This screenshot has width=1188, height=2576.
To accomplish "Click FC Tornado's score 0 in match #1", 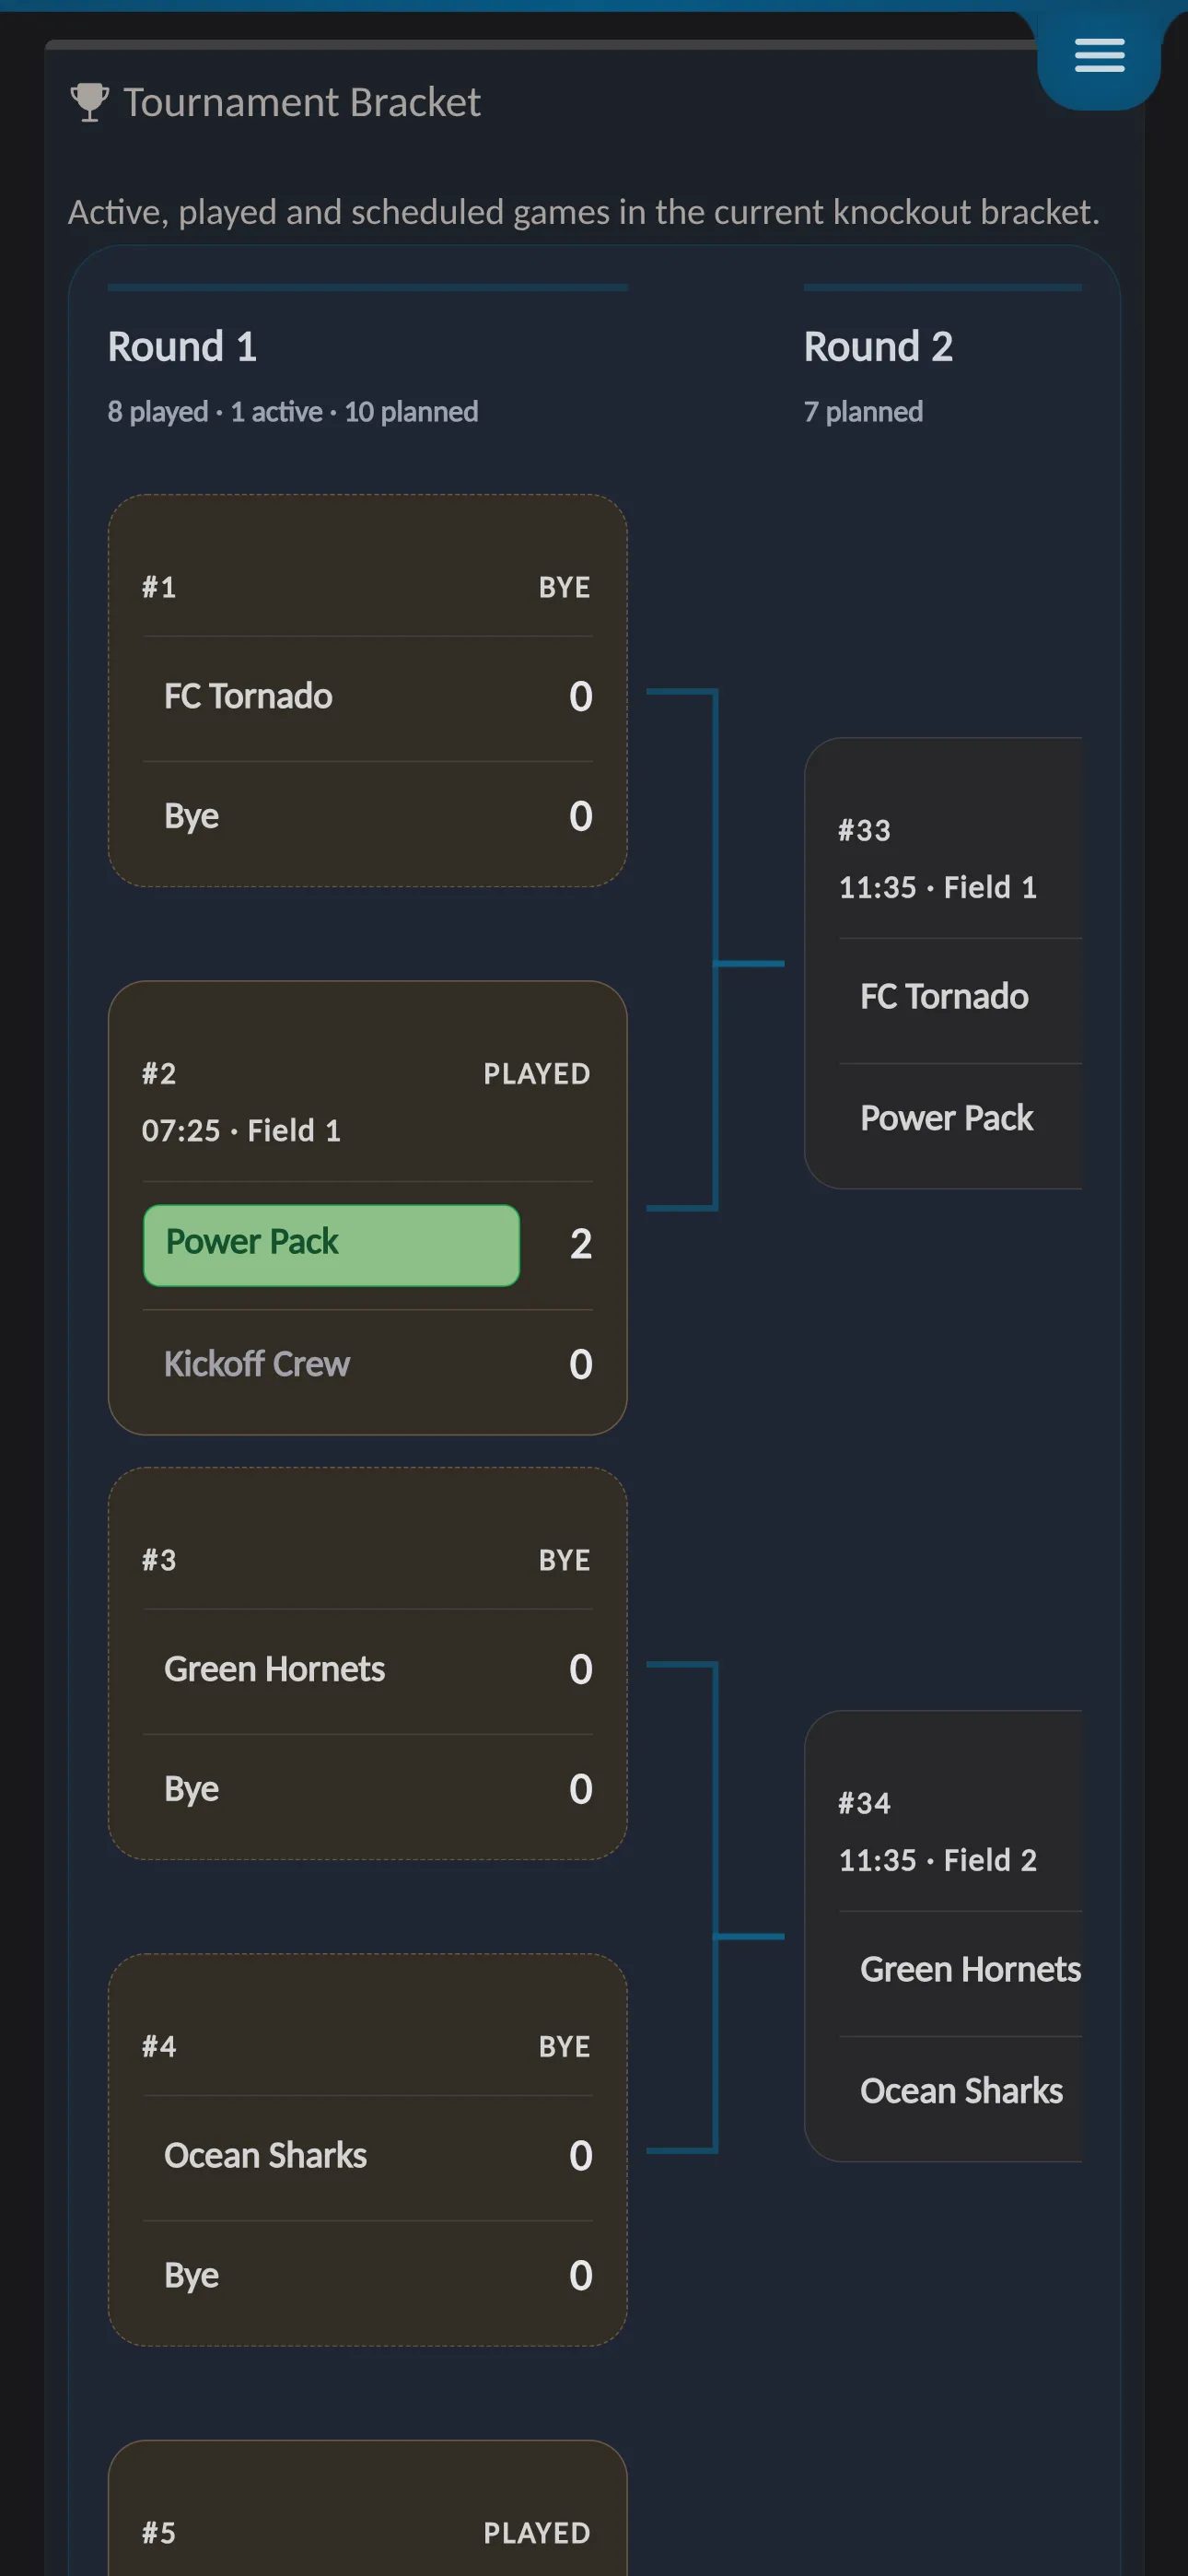I will pos(581,696).
